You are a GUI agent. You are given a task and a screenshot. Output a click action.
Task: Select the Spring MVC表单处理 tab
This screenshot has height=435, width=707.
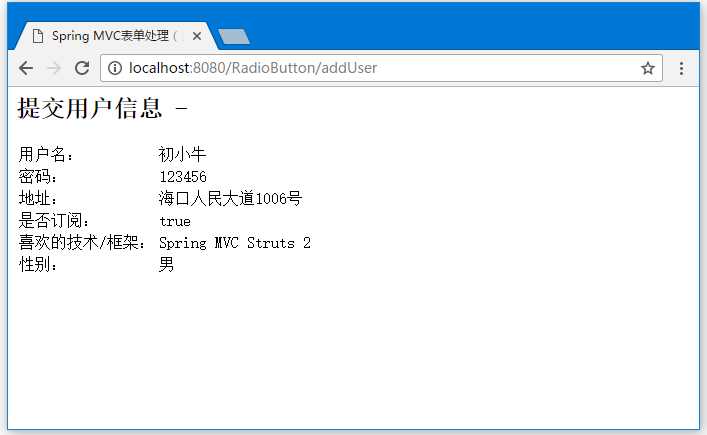(x=112, y=36)
